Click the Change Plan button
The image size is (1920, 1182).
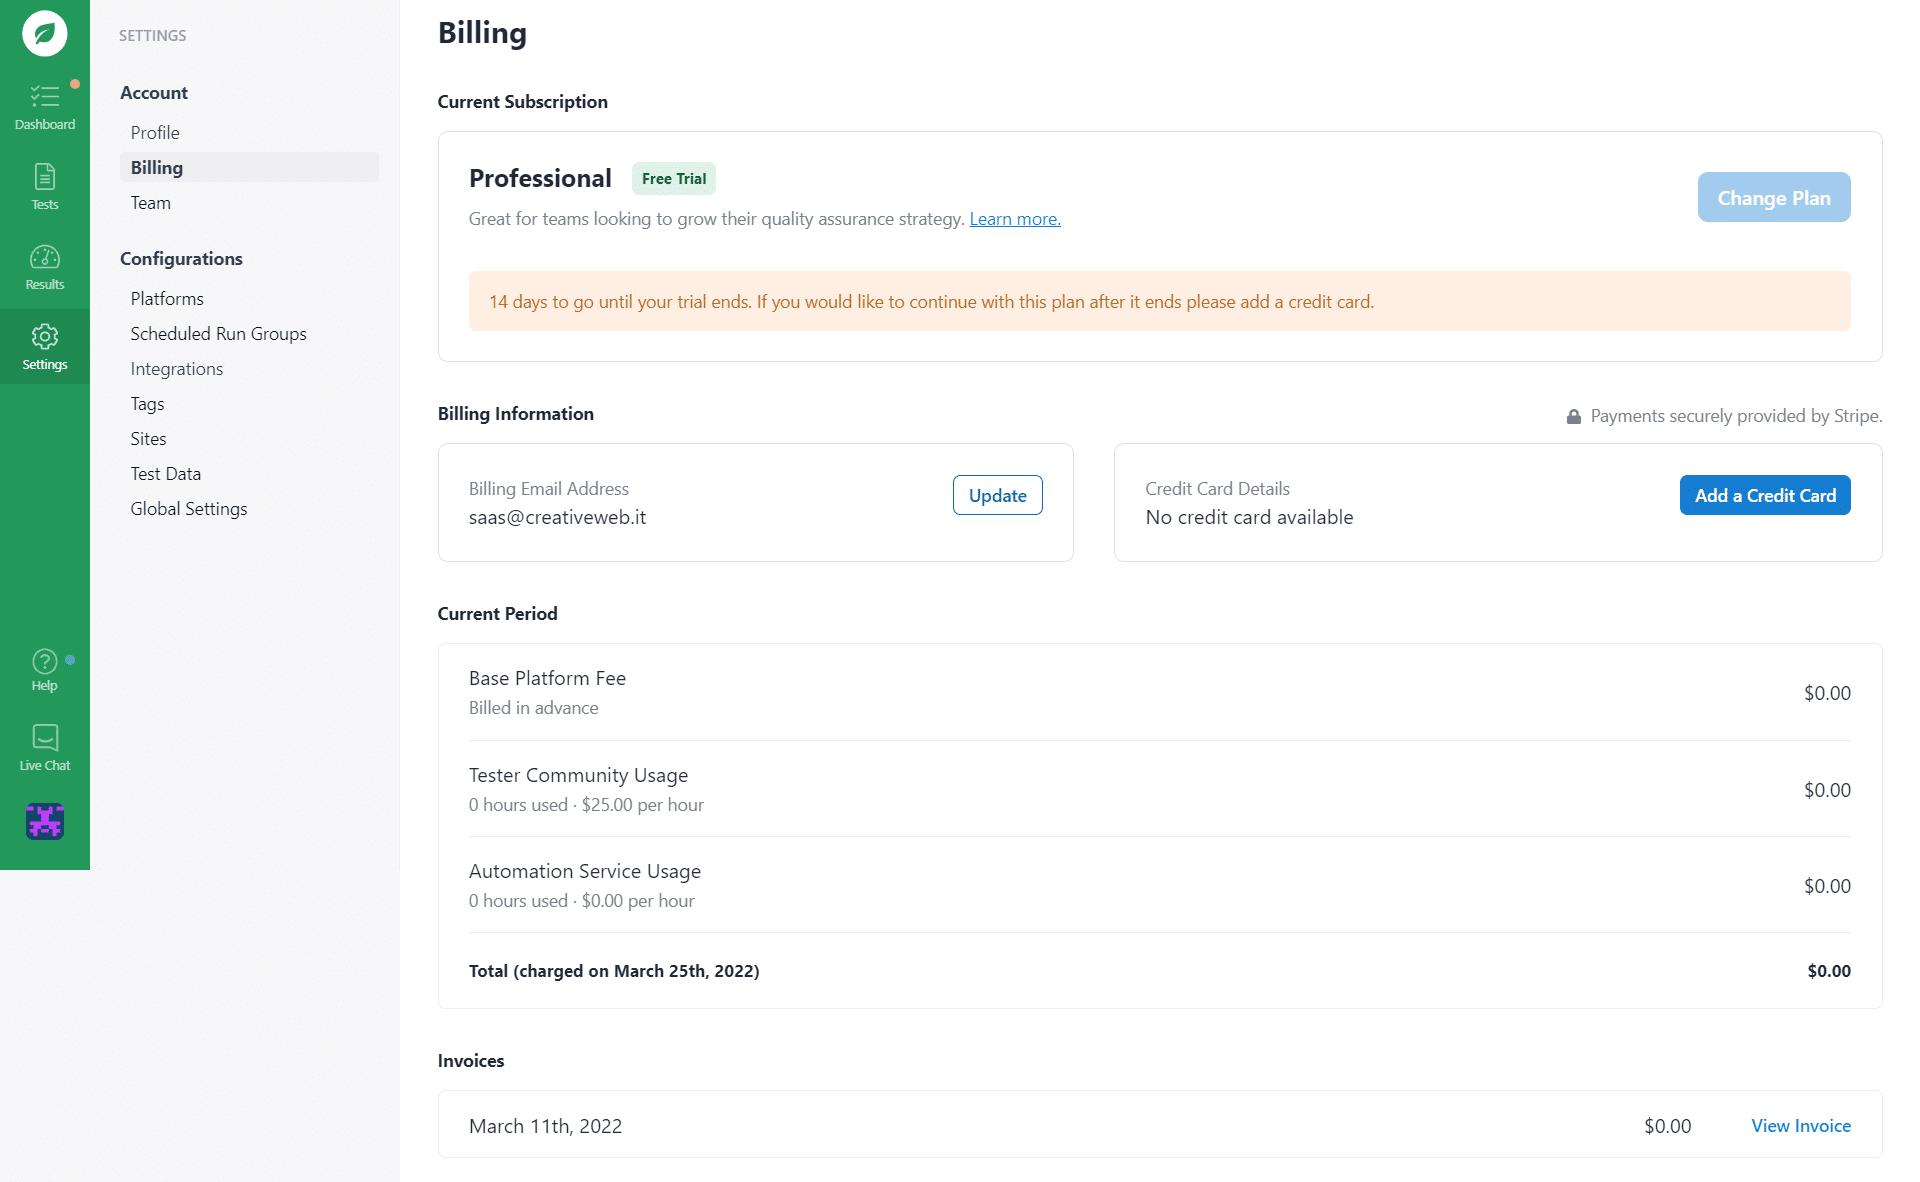click(x=1774, y=197)
